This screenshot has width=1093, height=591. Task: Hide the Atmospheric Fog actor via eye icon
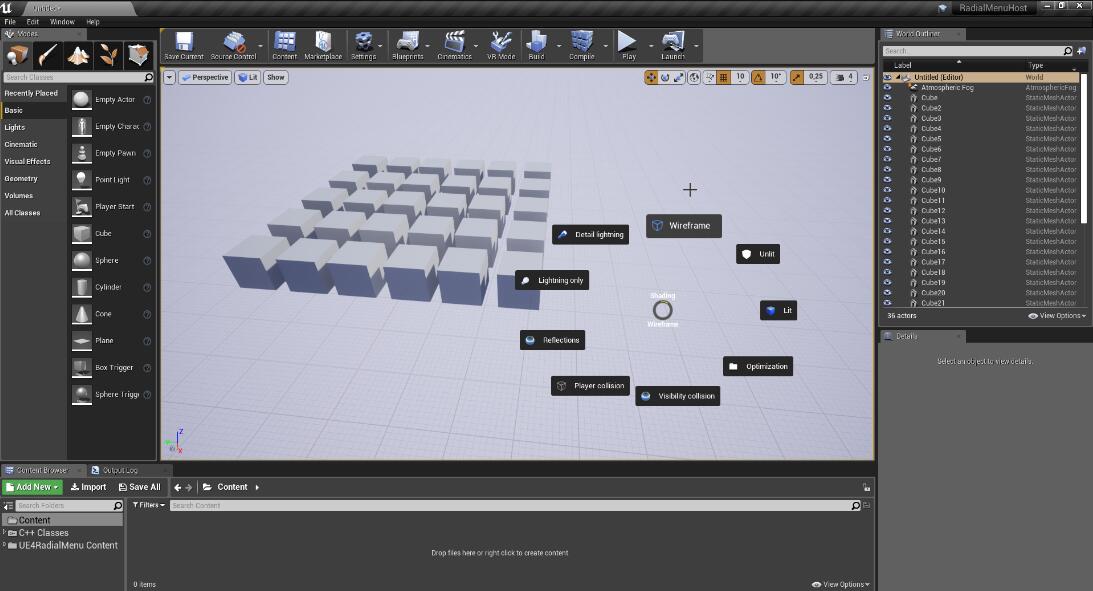click(887, 88)
